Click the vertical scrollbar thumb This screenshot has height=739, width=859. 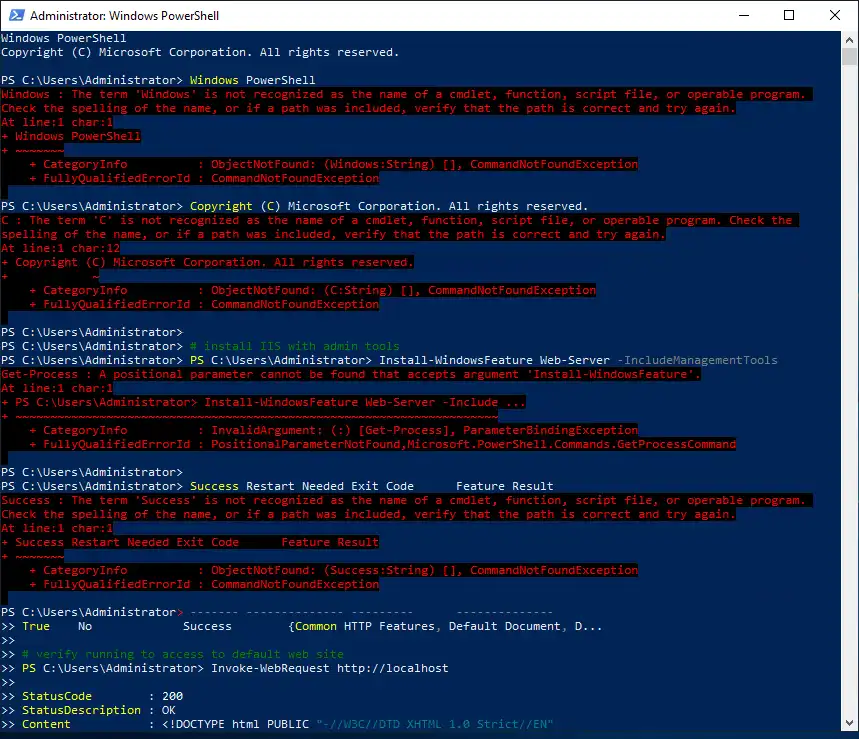(x=849, y=56)
